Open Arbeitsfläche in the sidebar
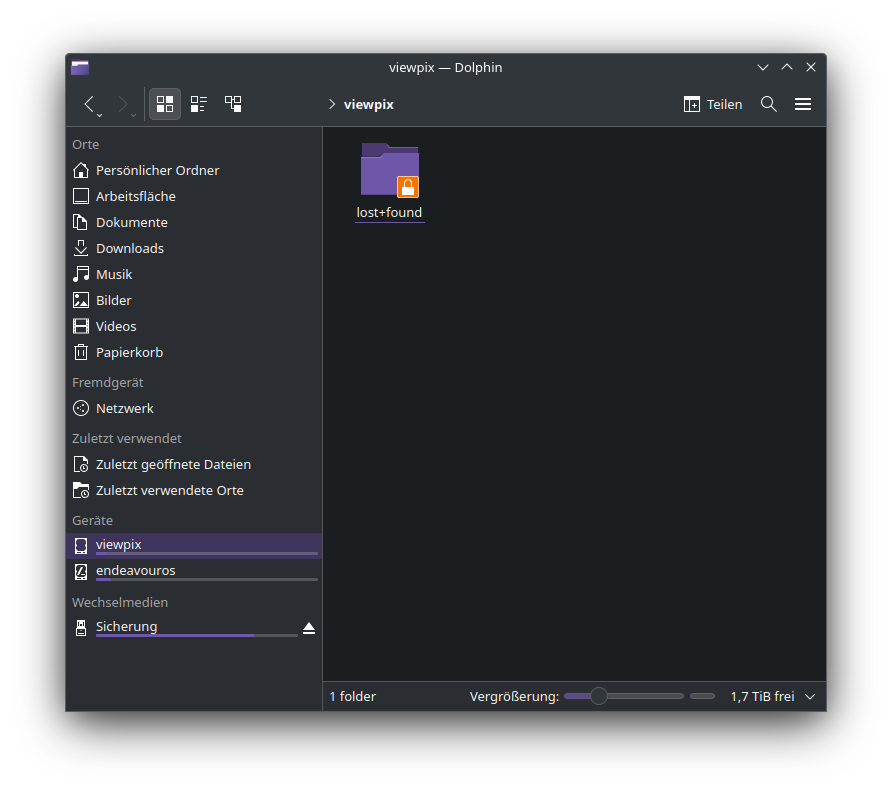Screen dimensions: 893x790 point(194,197)
